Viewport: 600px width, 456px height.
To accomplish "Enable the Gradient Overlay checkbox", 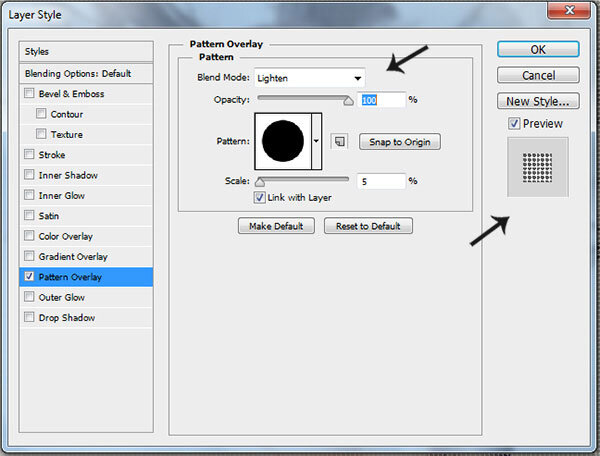I will pos(29,256).
